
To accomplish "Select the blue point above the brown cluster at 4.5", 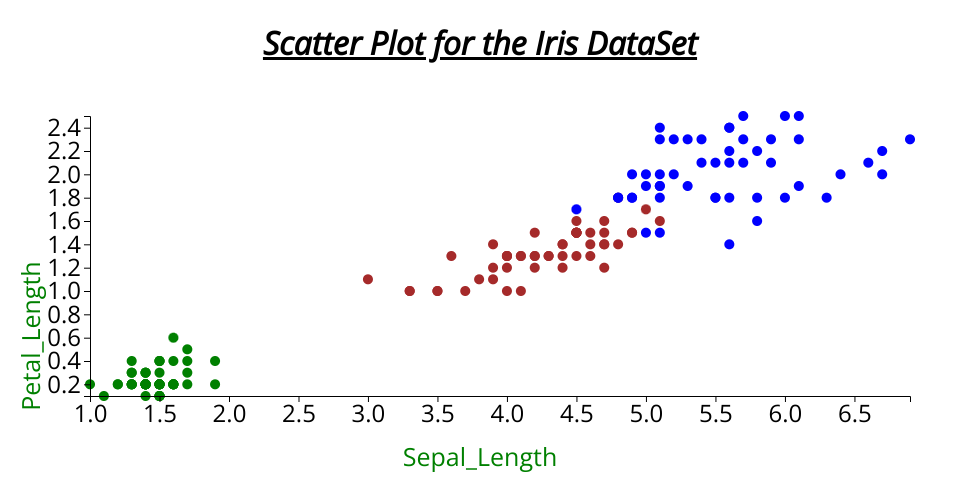I will (576, 209).
